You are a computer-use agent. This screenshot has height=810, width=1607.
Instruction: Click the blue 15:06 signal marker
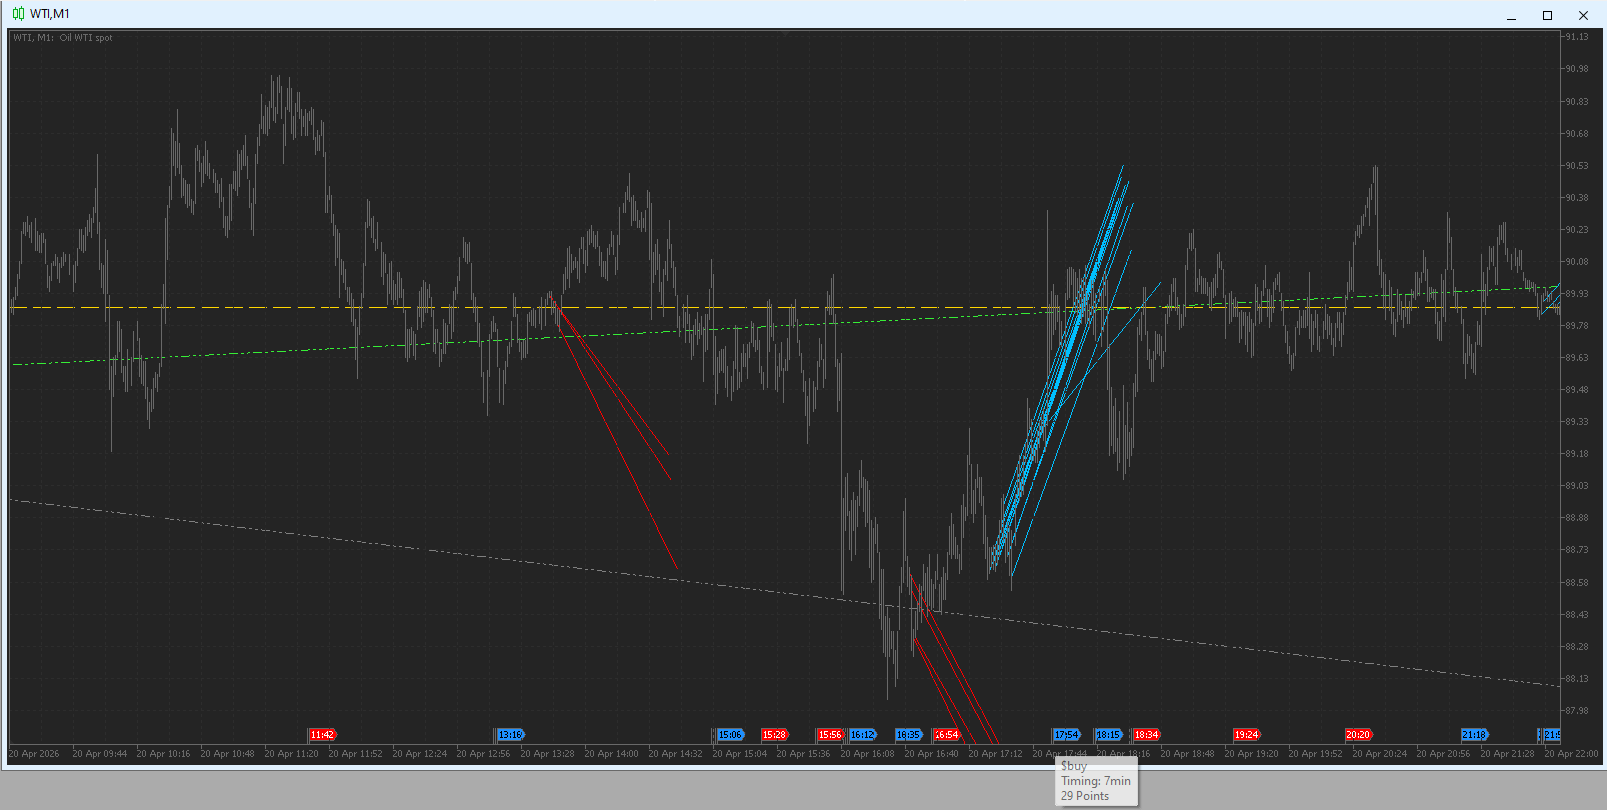tap(730, 735)
